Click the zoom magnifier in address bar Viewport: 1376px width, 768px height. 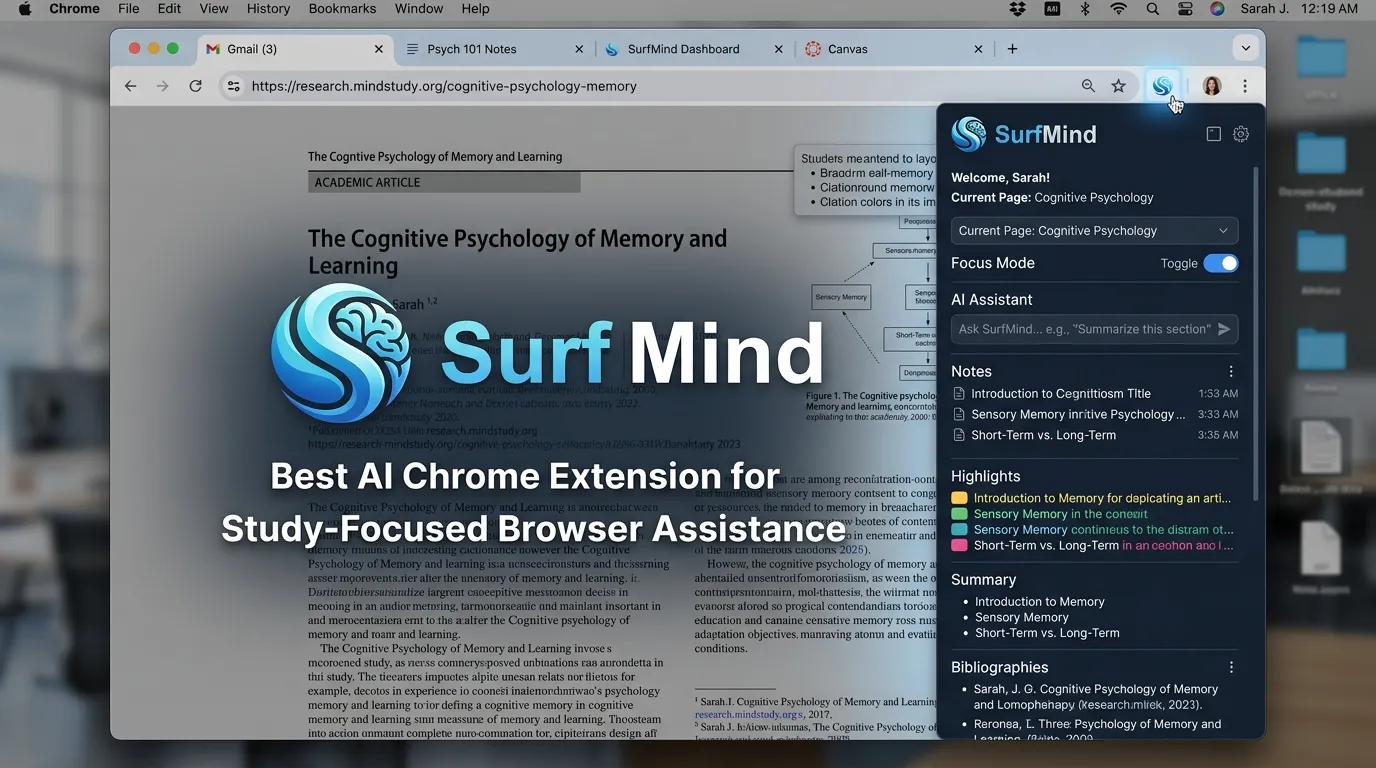pos(1088,86)
